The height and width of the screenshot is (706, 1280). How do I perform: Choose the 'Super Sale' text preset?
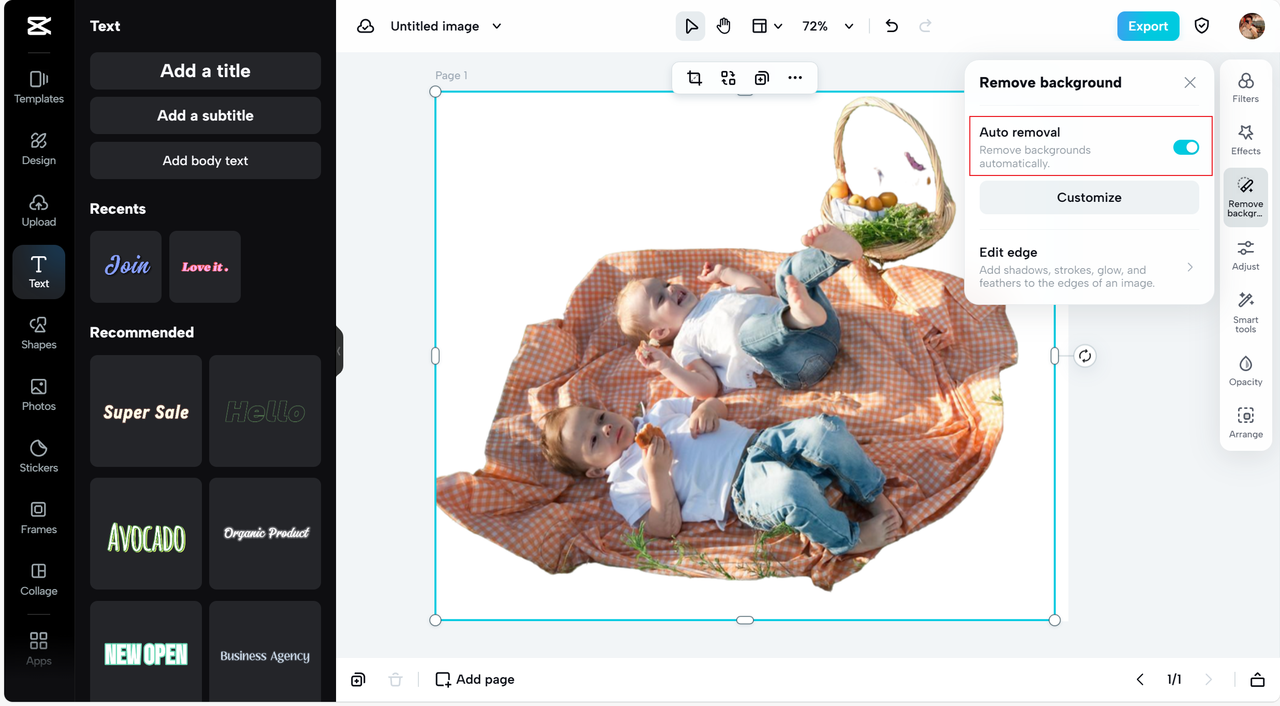tap(146, 411)
